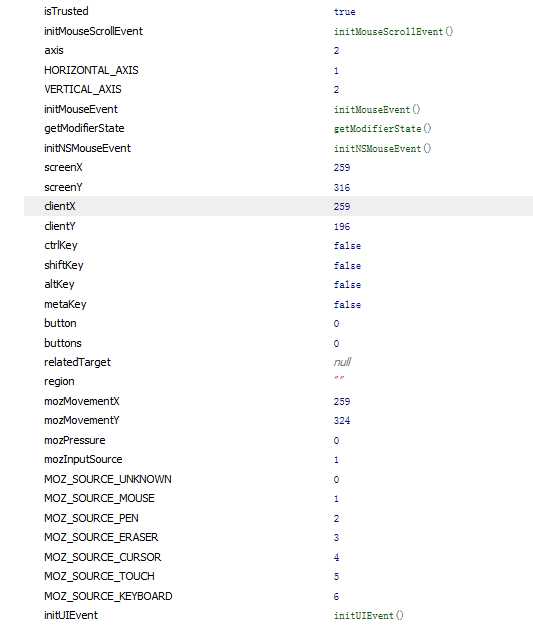Select the relatedTarget property name
Screen dimensions: 533x627
click(x=78, y=362)
